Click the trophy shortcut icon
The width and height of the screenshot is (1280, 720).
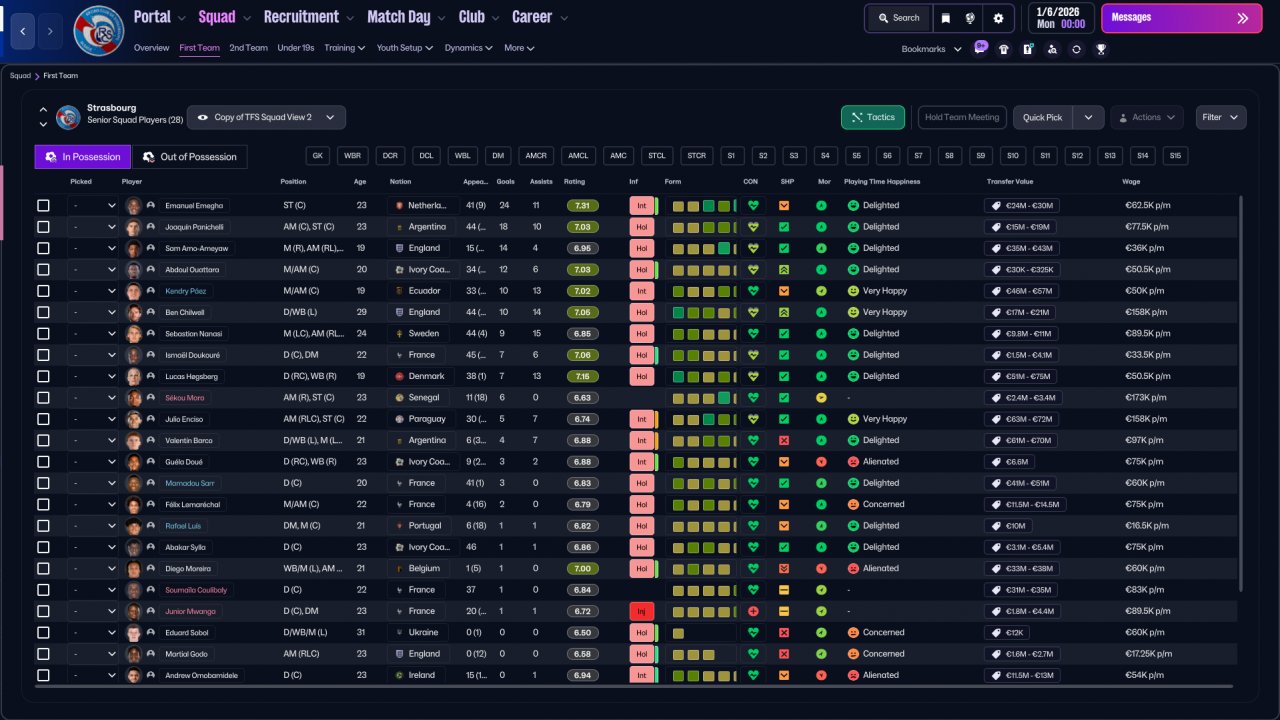pyautogui.click(x=1101, y=49)
